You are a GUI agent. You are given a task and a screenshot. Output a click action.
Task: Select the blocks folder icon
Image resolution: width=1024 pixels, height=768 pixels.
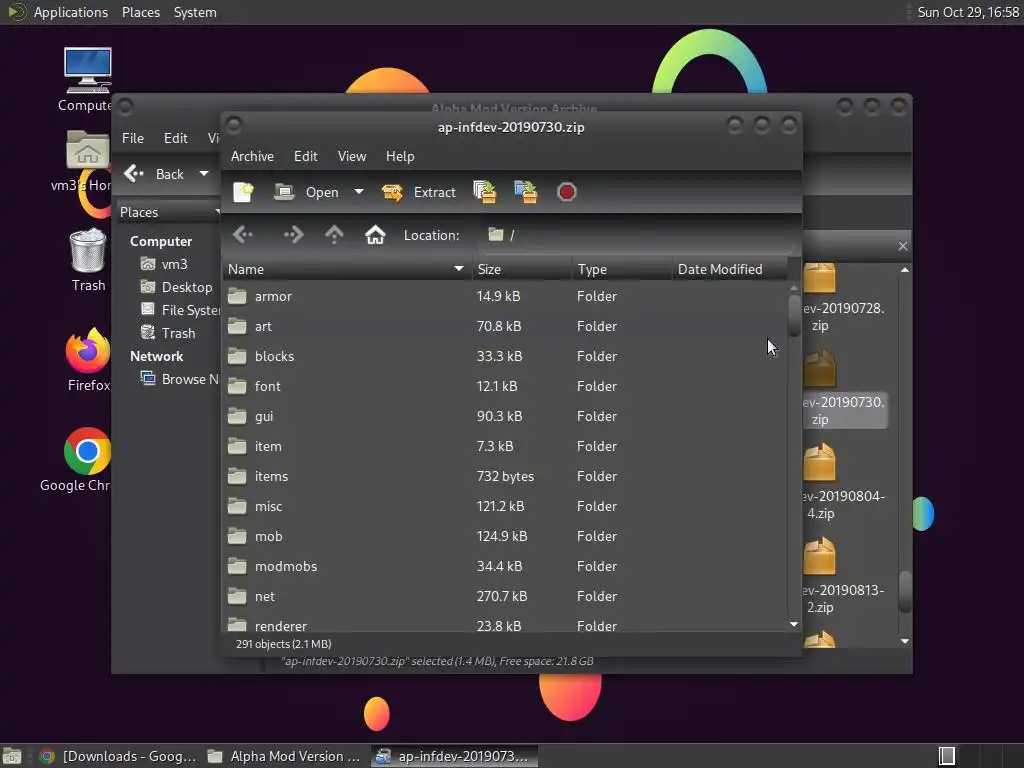pyautogui.click(x=237, y=356)
